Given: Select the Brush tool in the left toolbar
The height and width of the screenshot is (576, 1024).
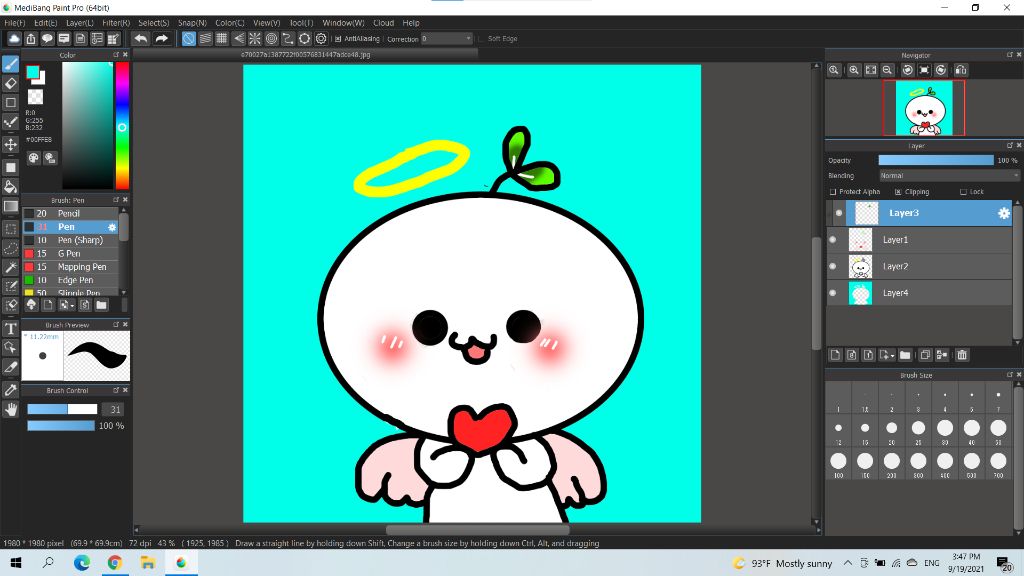Looking at the screenshot, I should pyautogui.click(x=10, y=64).
